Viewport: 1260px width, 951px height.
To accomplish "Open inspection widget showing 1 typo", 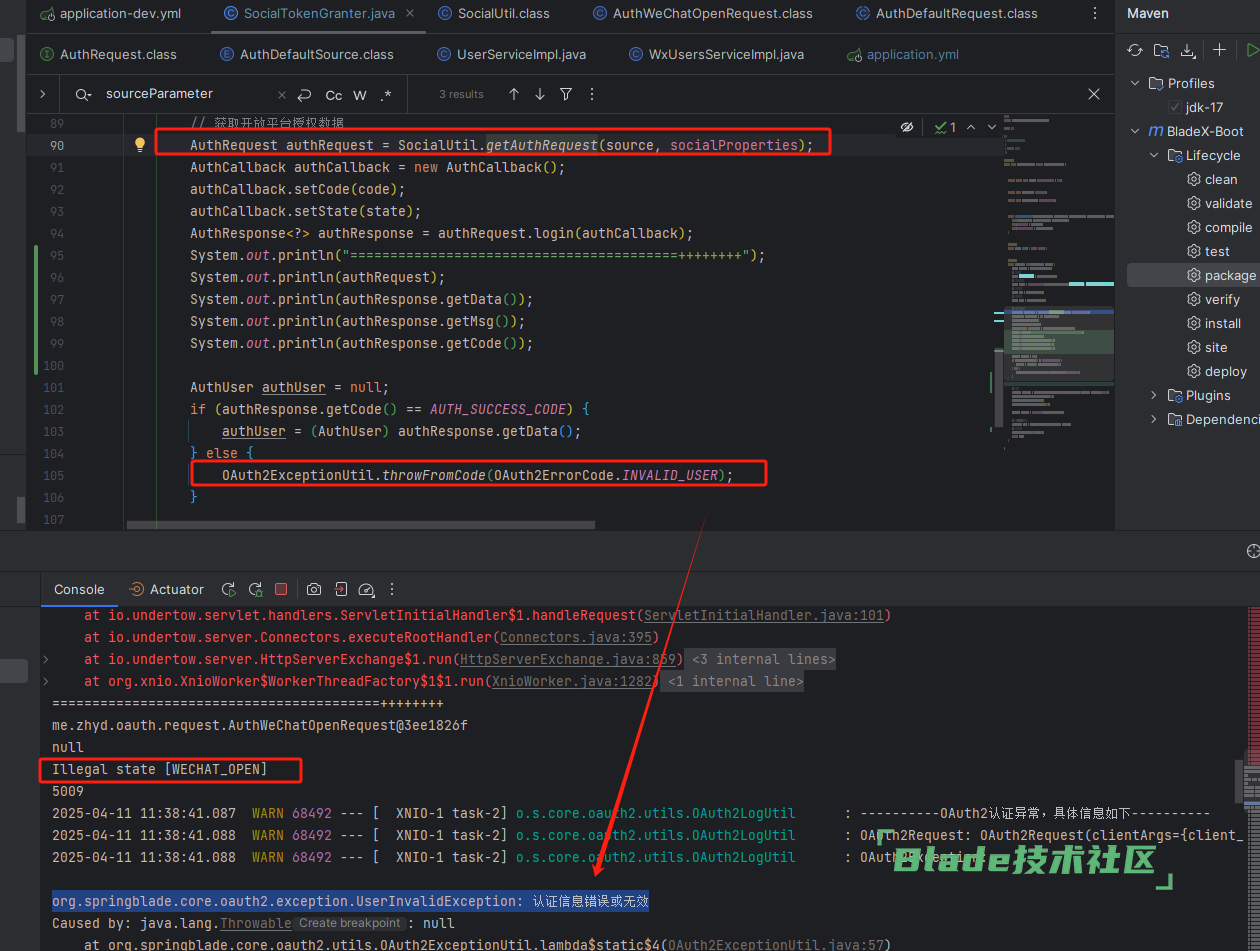I will (x=946, y=127).
